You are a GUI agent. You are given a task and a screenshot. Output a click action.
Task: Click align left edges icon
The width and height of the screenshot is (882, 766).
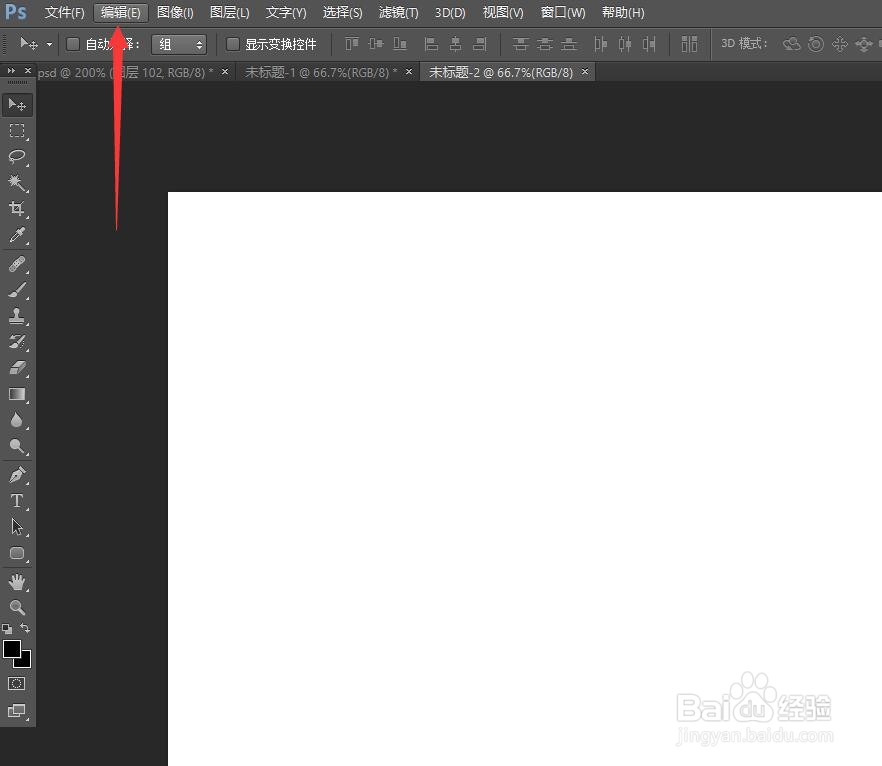[431, 44]
